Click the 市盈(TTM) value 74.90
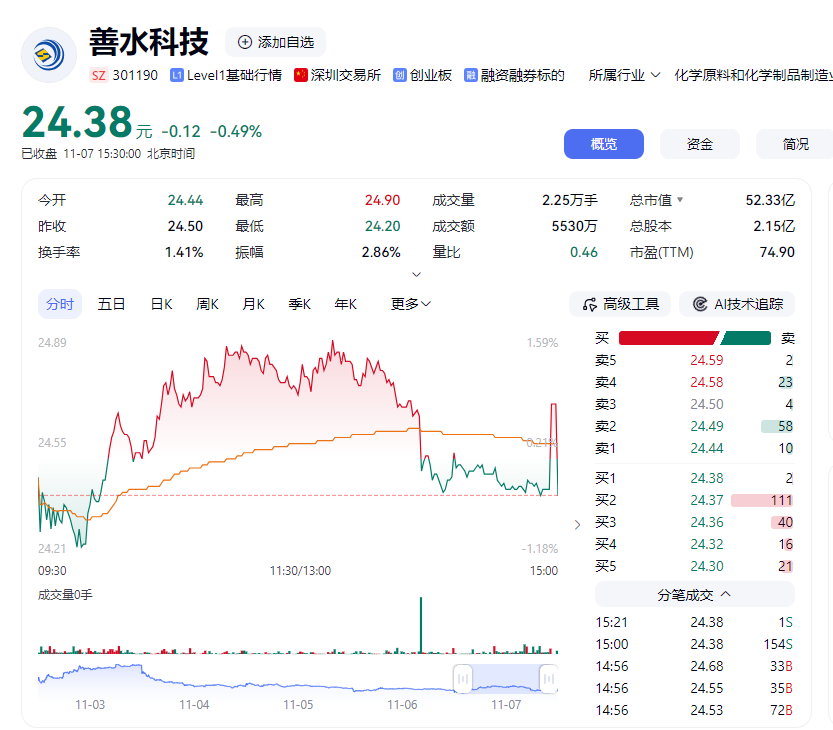 tap(777, 252)
